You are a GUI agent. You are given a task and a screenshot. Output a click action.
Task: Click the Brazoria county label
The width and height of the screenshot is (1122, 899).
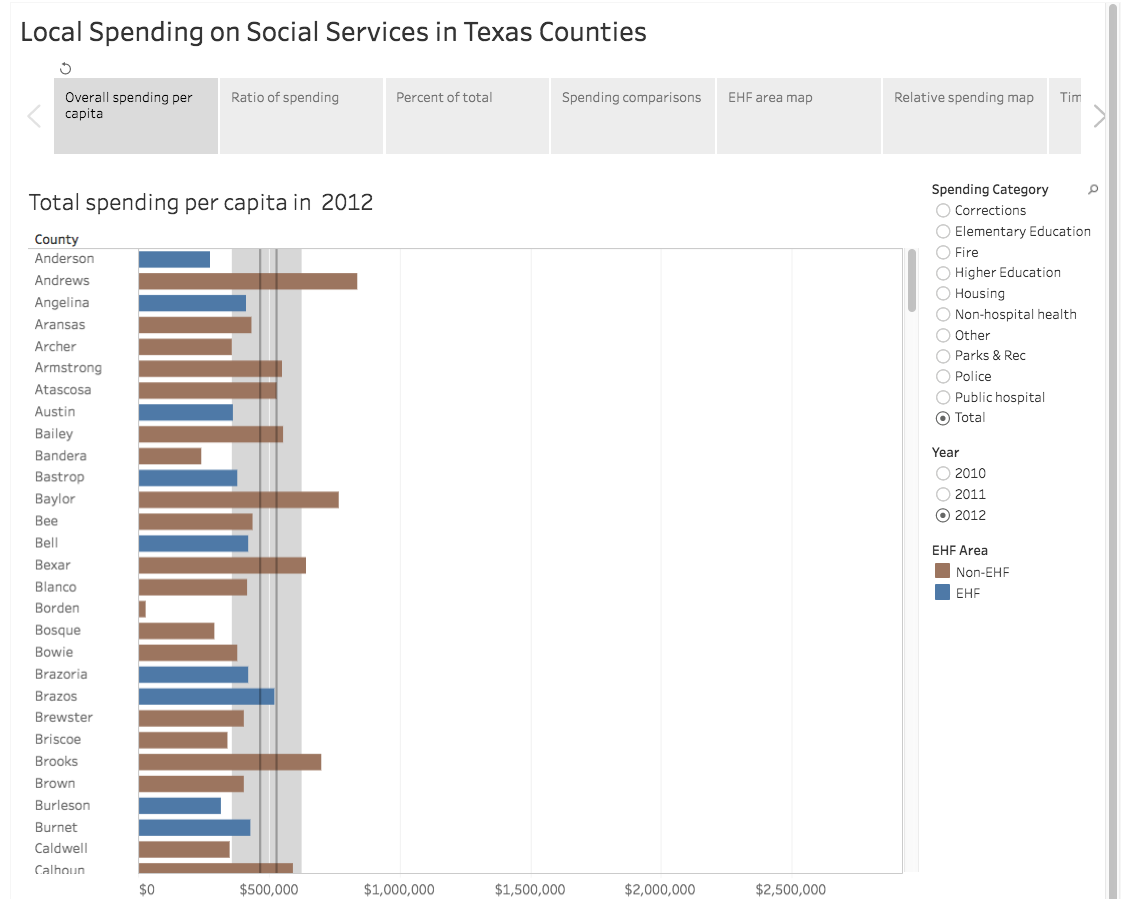(x=61, y=674)
